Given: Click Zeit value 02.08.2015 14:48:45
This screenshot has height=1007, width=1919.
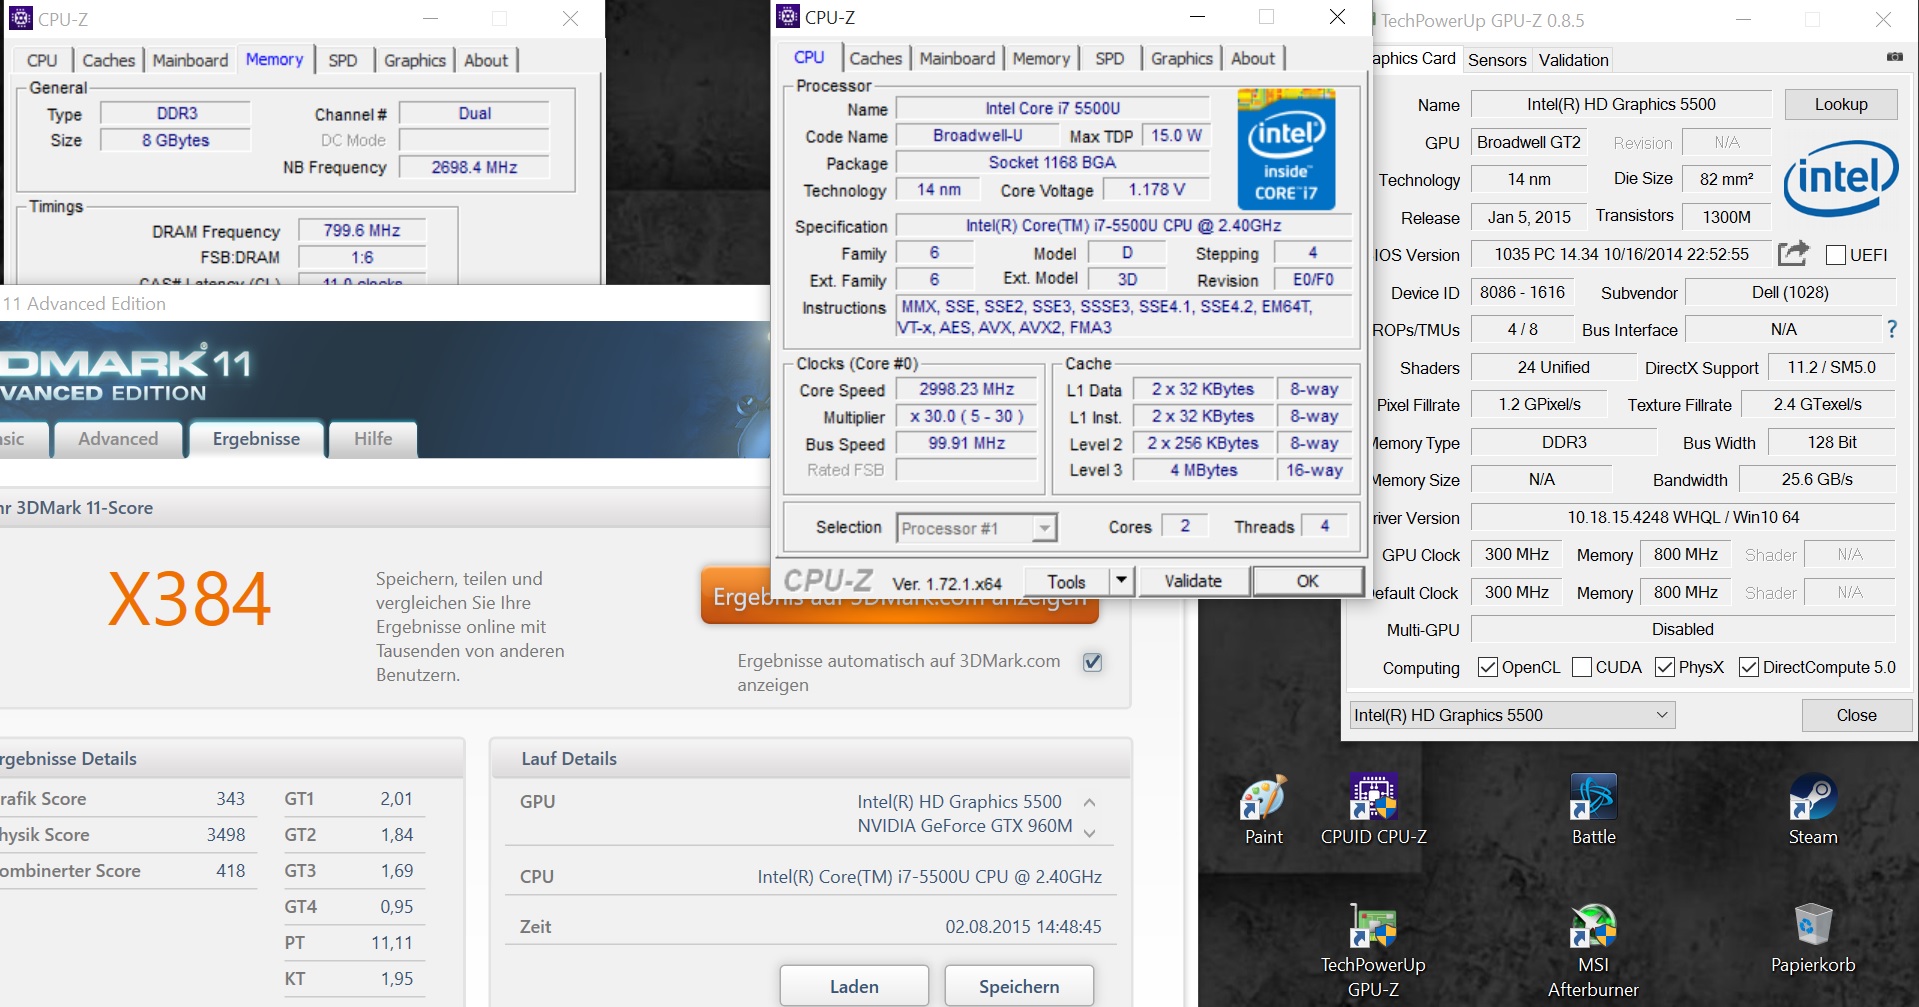Looking at the screenshot, I should (x=1023, y=927).
